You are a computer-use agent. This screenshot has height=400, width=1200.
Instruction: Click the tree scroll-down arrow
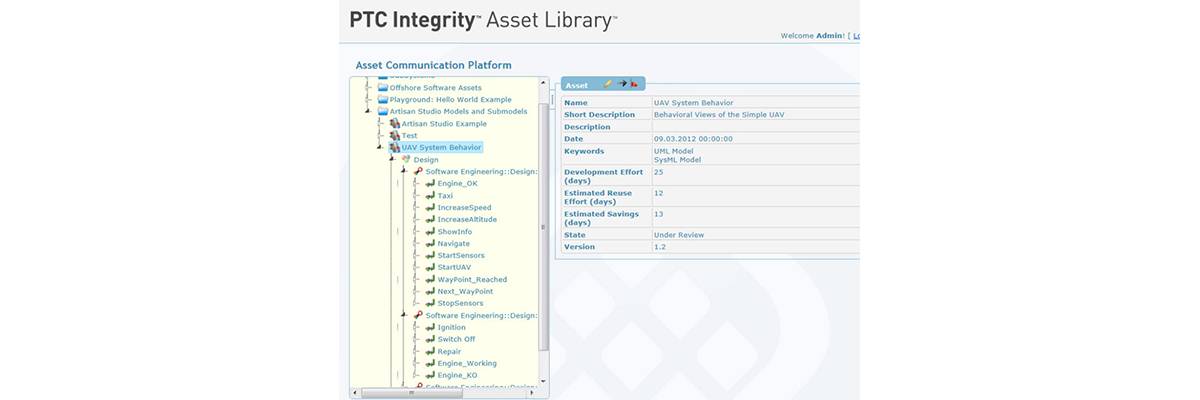coord(544,383)
